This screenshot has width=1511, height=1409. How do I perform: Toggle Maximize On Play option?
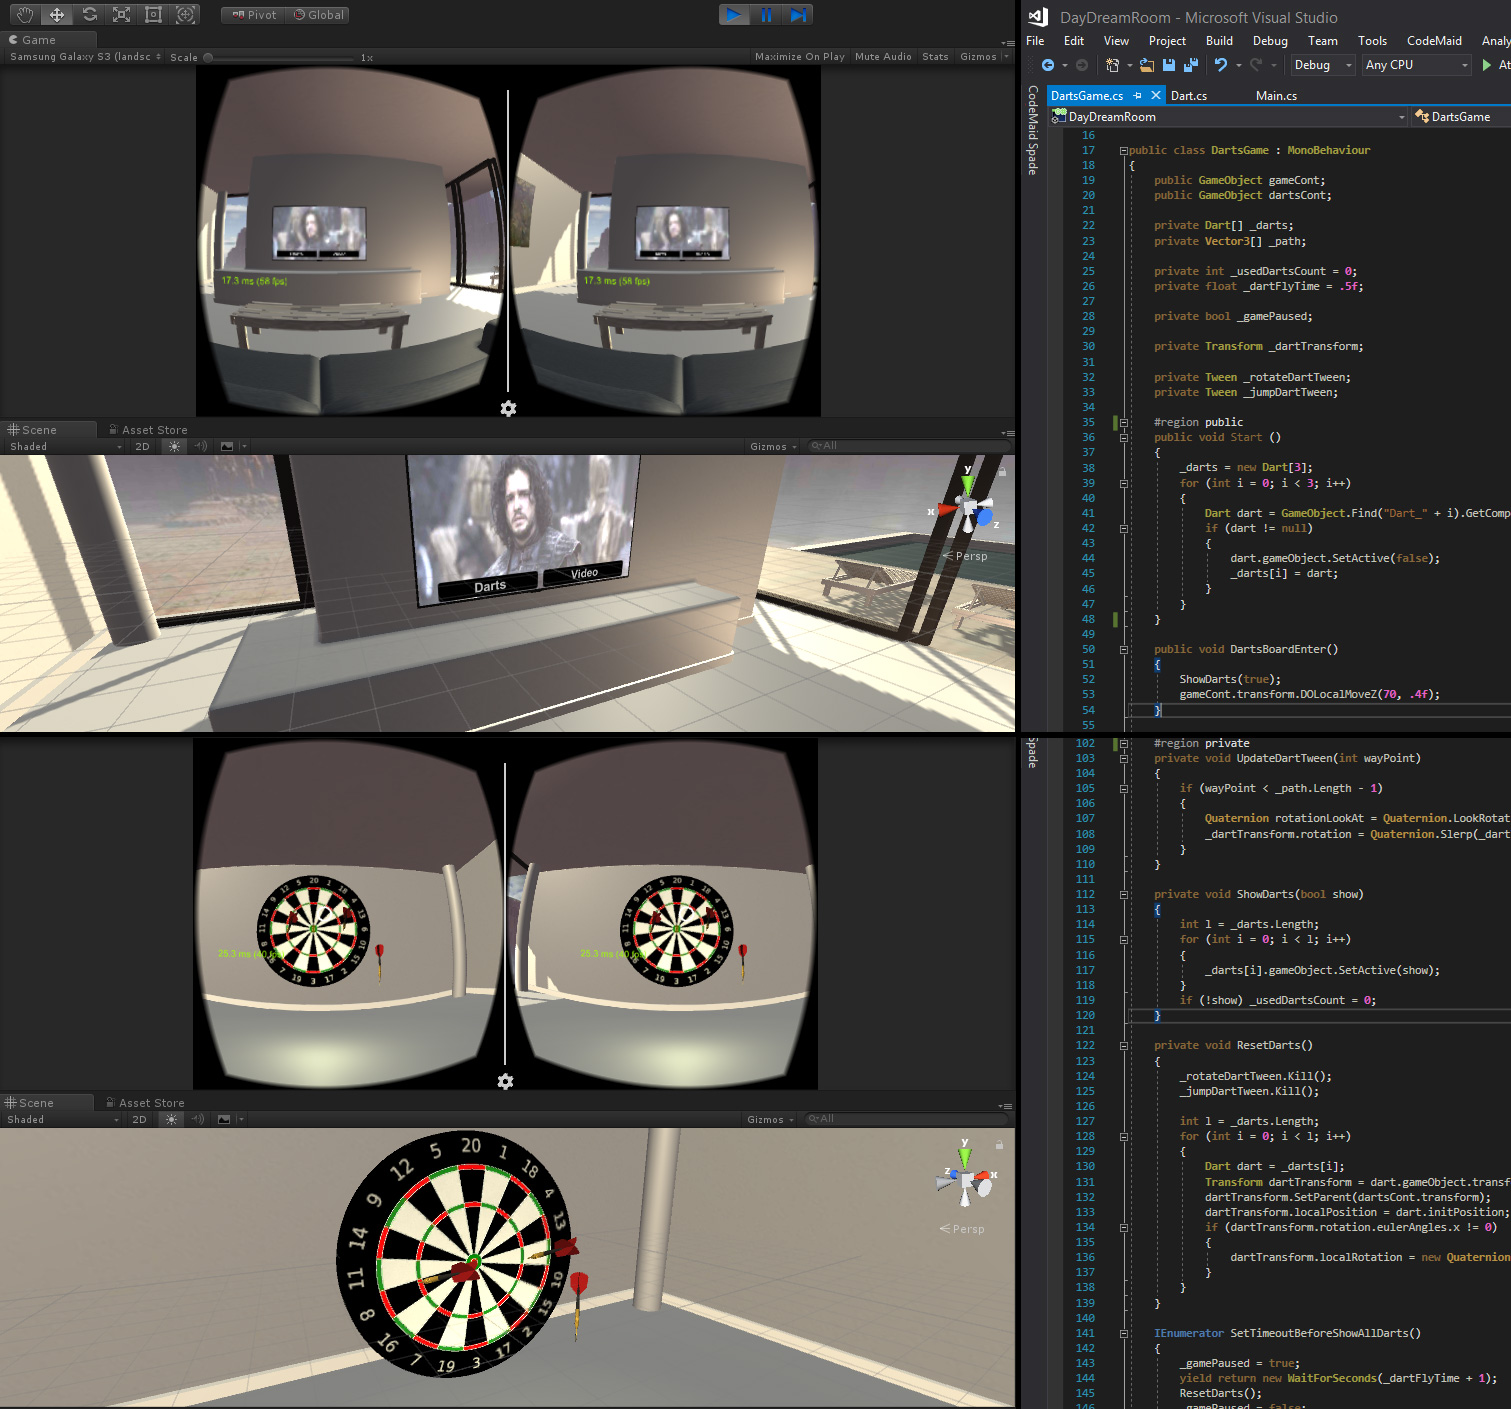(x=799, y=57)
